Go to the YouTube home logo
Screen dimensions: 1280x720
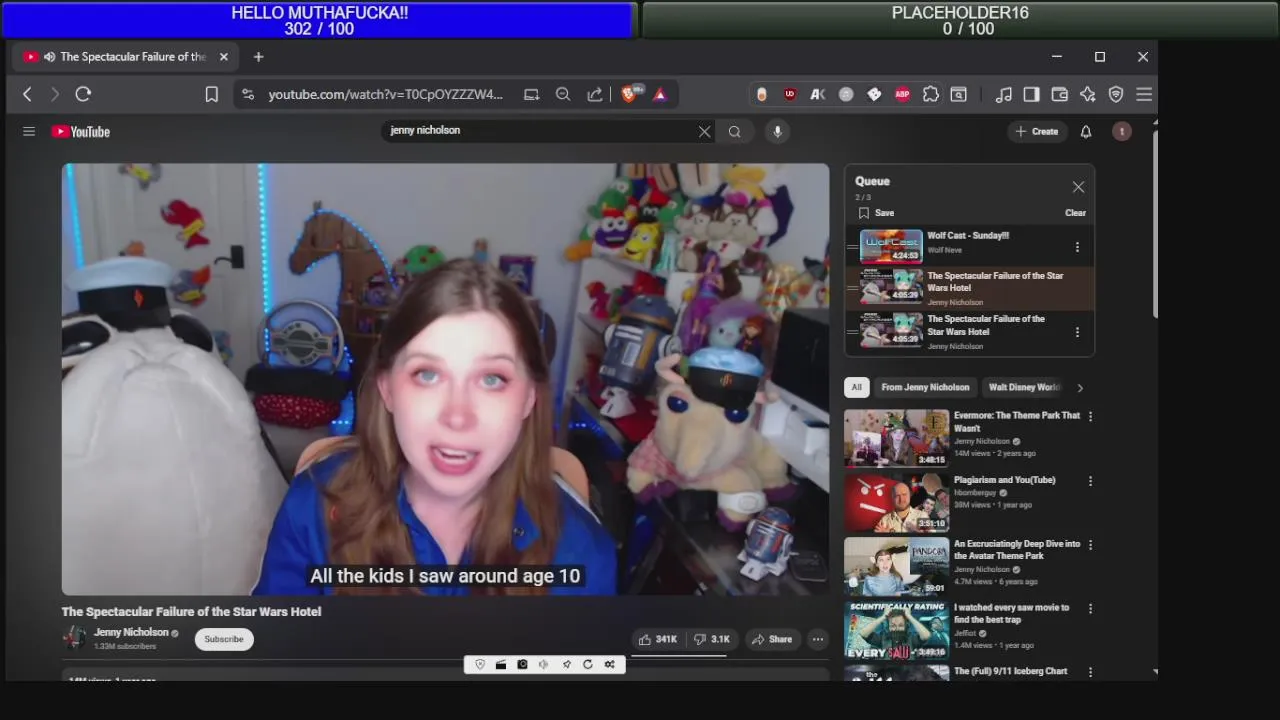pos(81,131)
